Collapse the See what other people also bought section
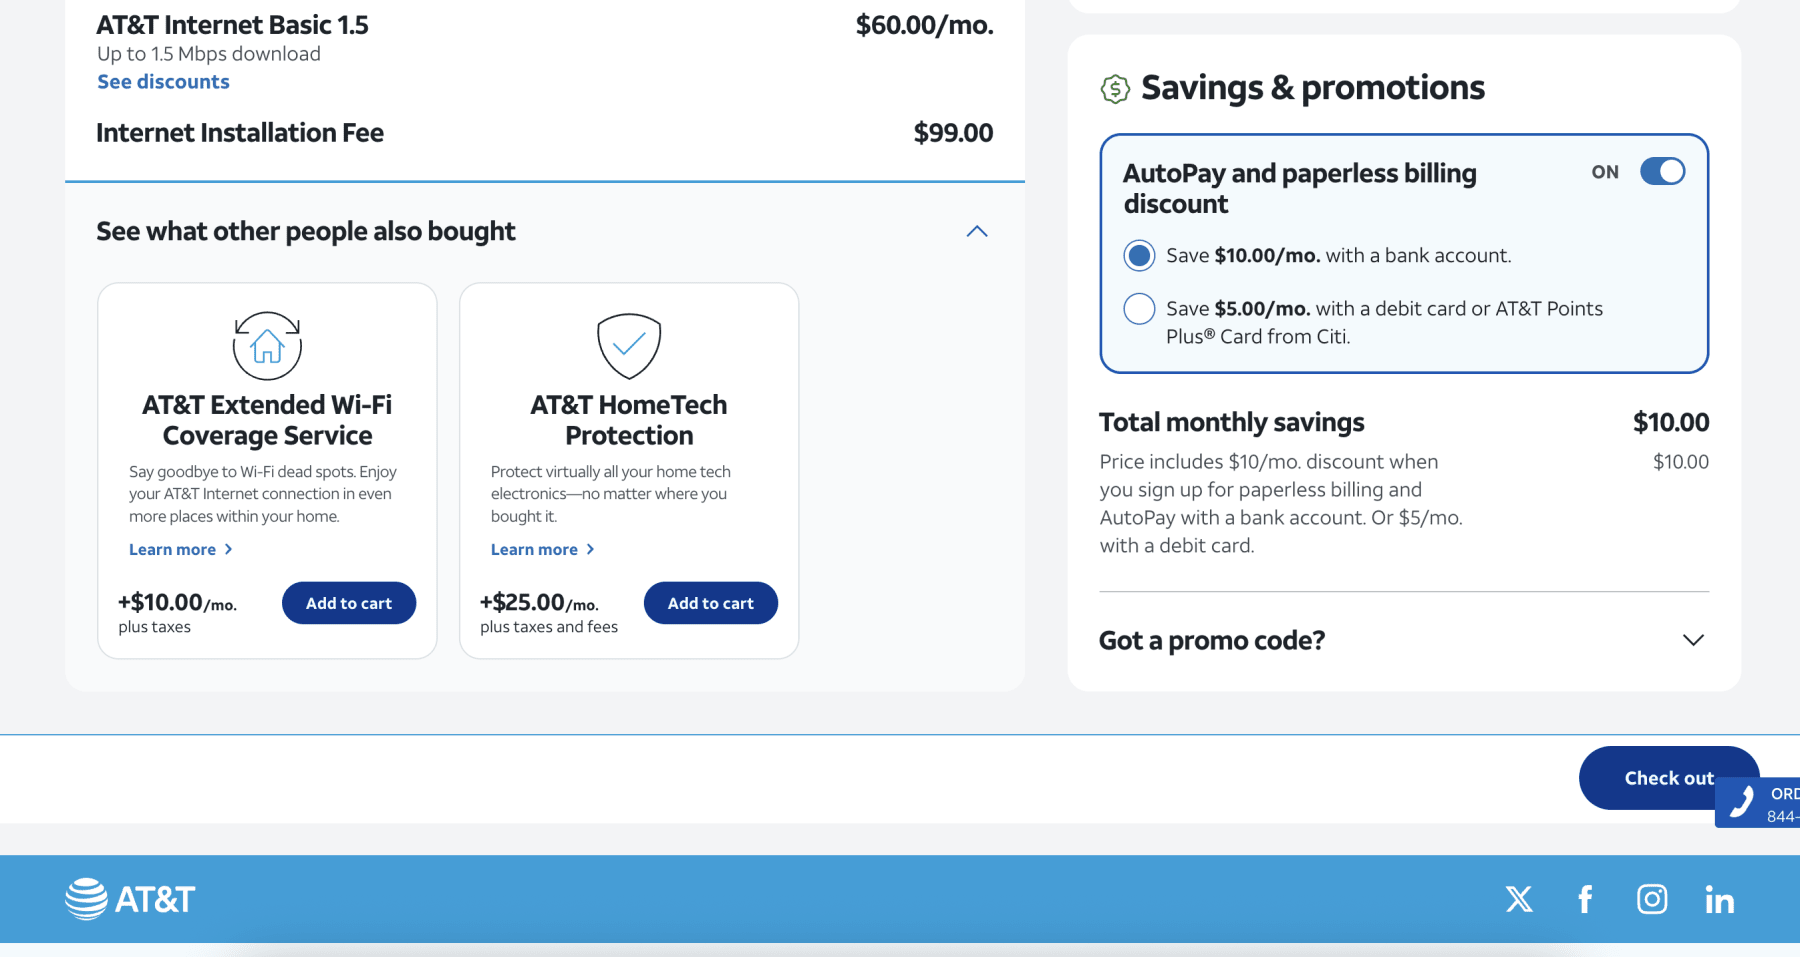This screenshot has height=957, width=1800. click(x=977, y=231)
